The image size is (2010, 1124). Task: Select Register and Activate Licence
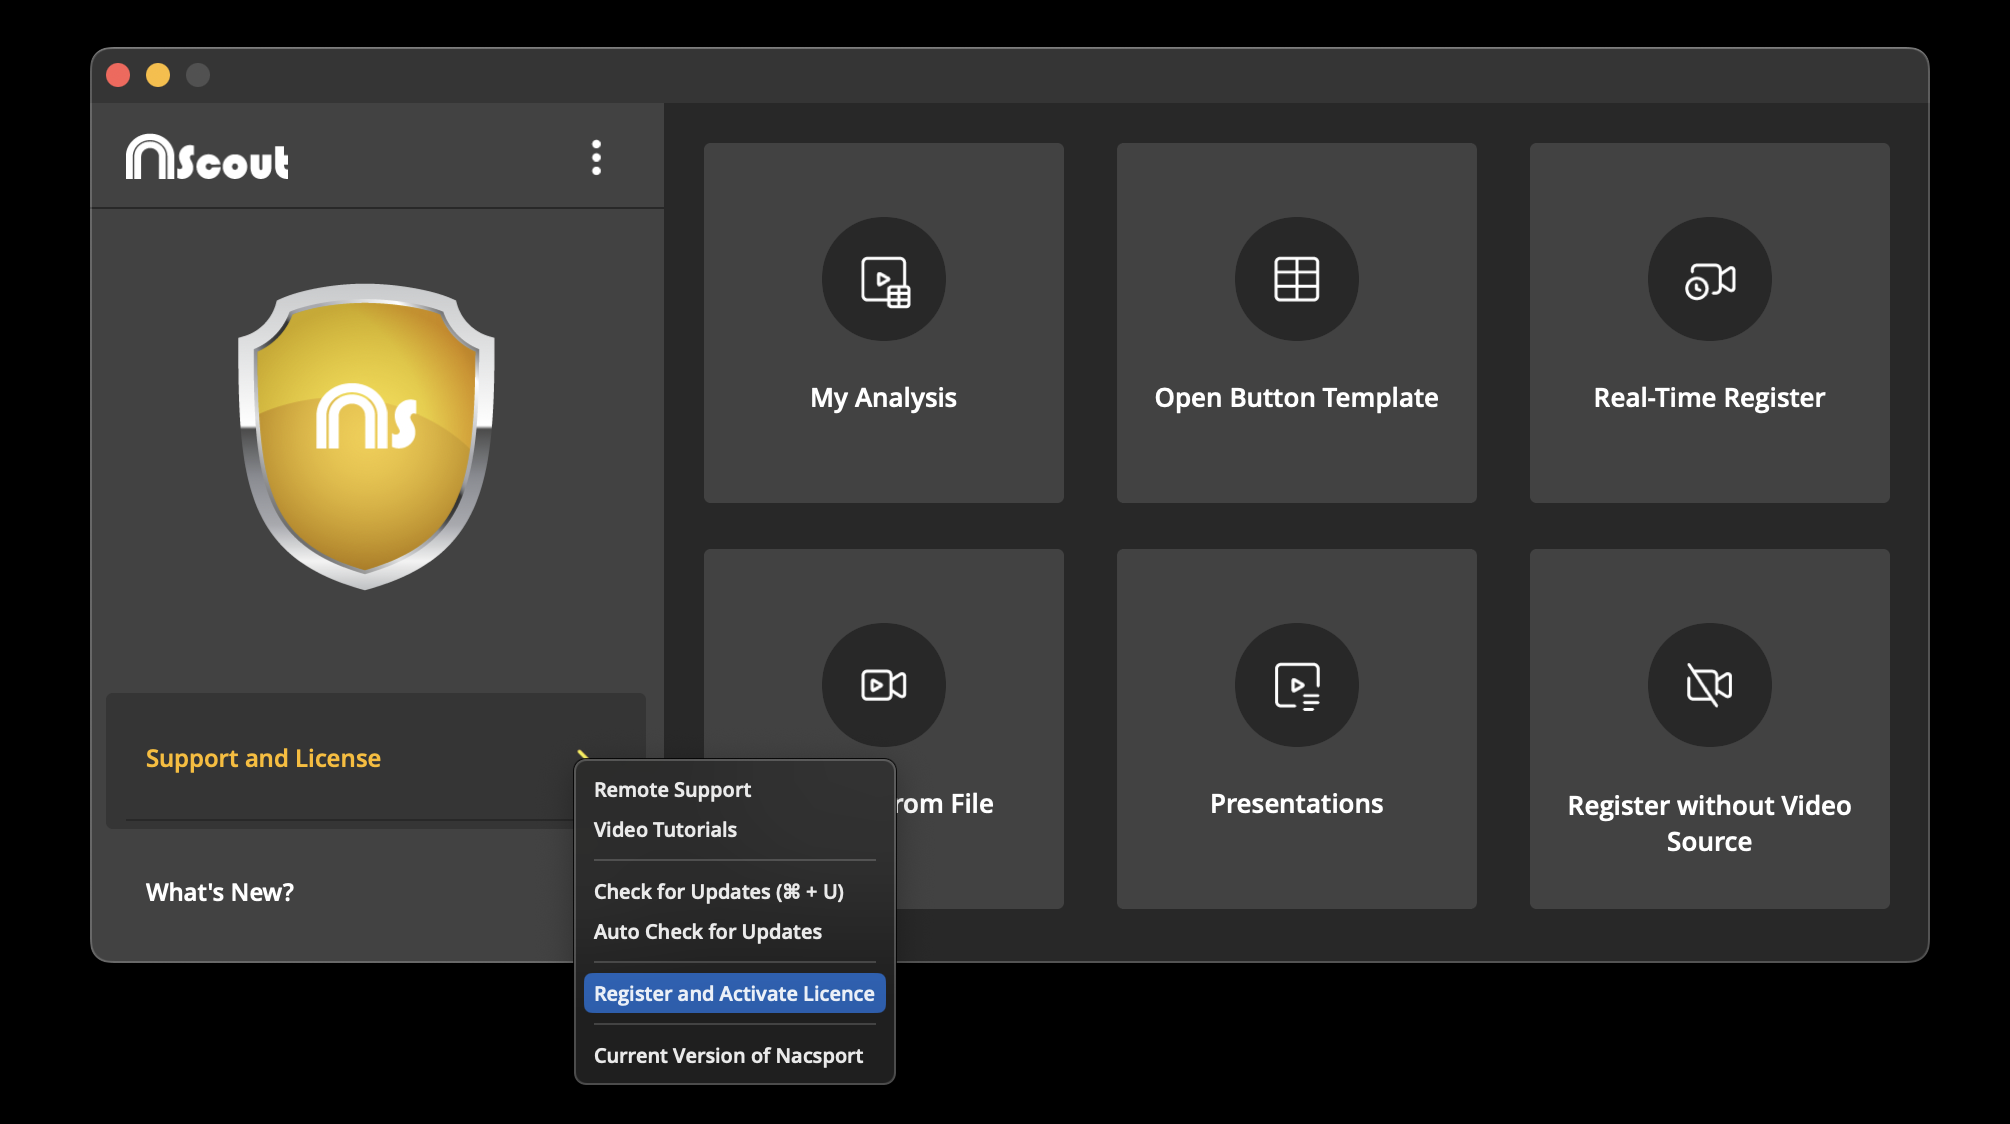point(735,994)
